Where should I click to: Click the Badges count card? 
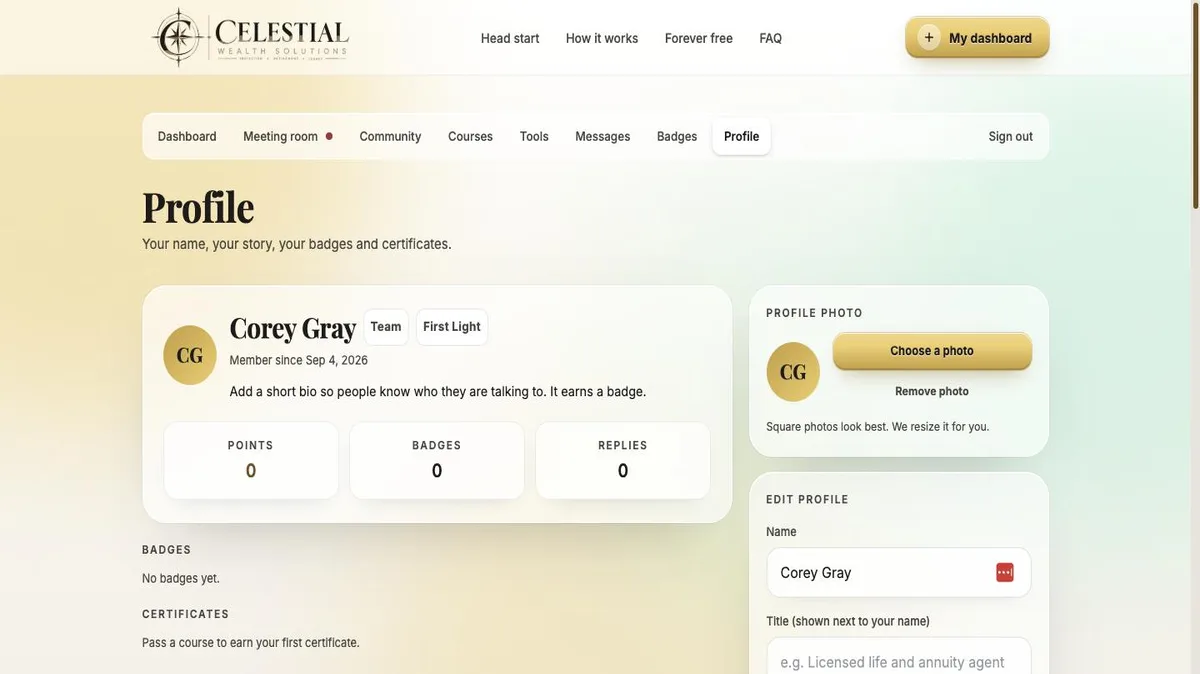pos(437,460)
